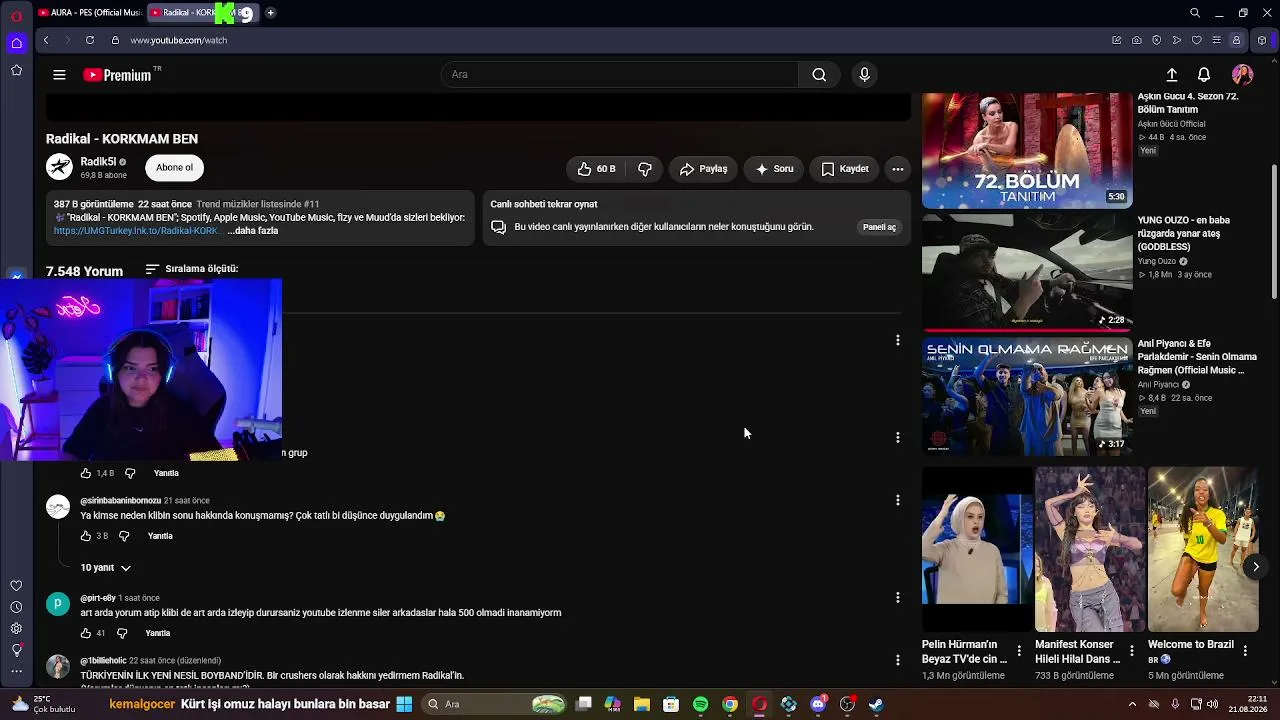Open YouTube notifications bell
This screenshot has height=720, width=1280.
1204,75
